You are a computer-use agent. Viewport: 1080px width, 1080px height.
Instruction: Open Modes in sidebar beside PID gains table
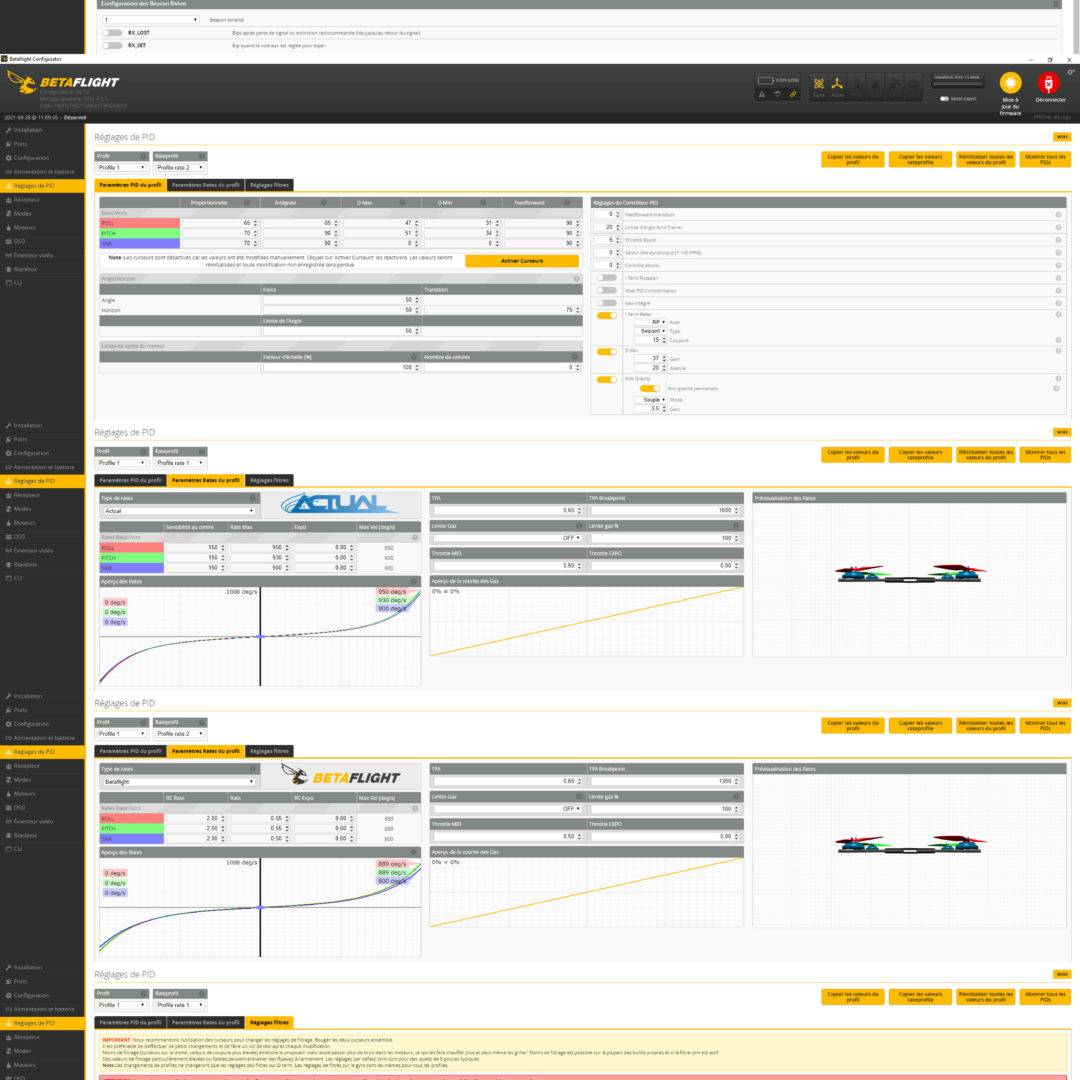click(x=42, y=214)
